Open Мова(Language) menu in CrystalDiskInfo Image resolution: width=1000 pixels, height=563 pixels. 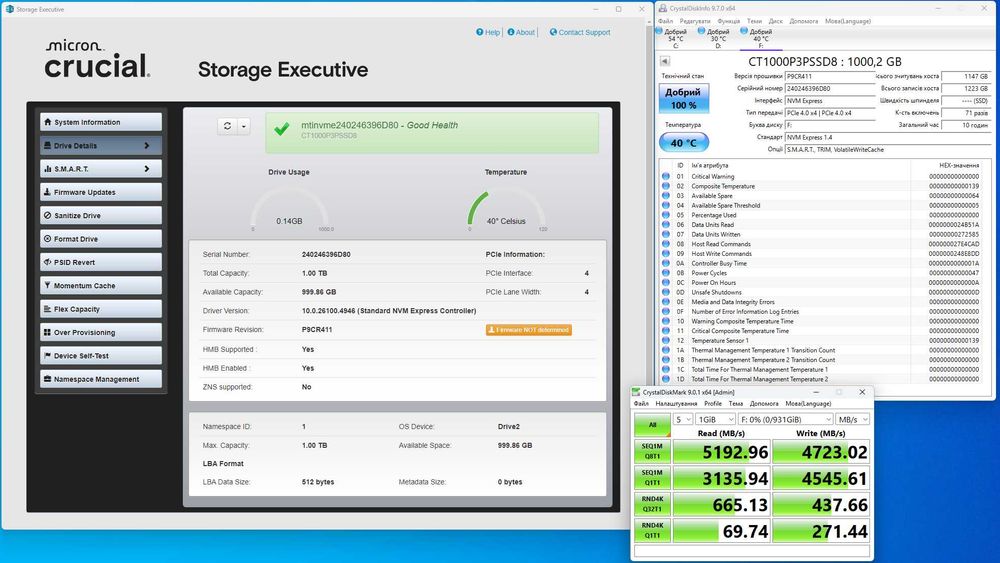[x=848, y=21]
